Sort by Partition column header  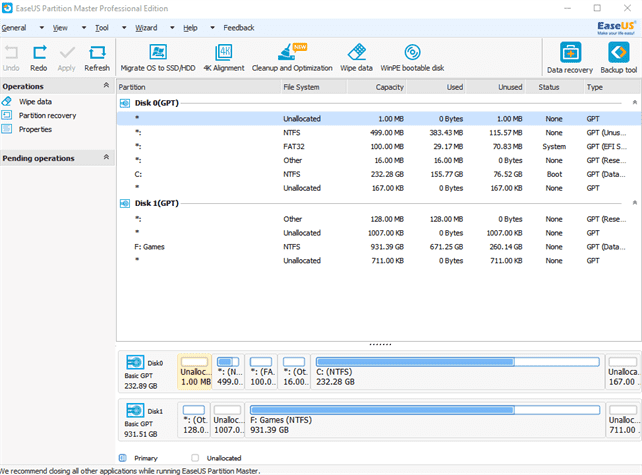coord(199,87)
